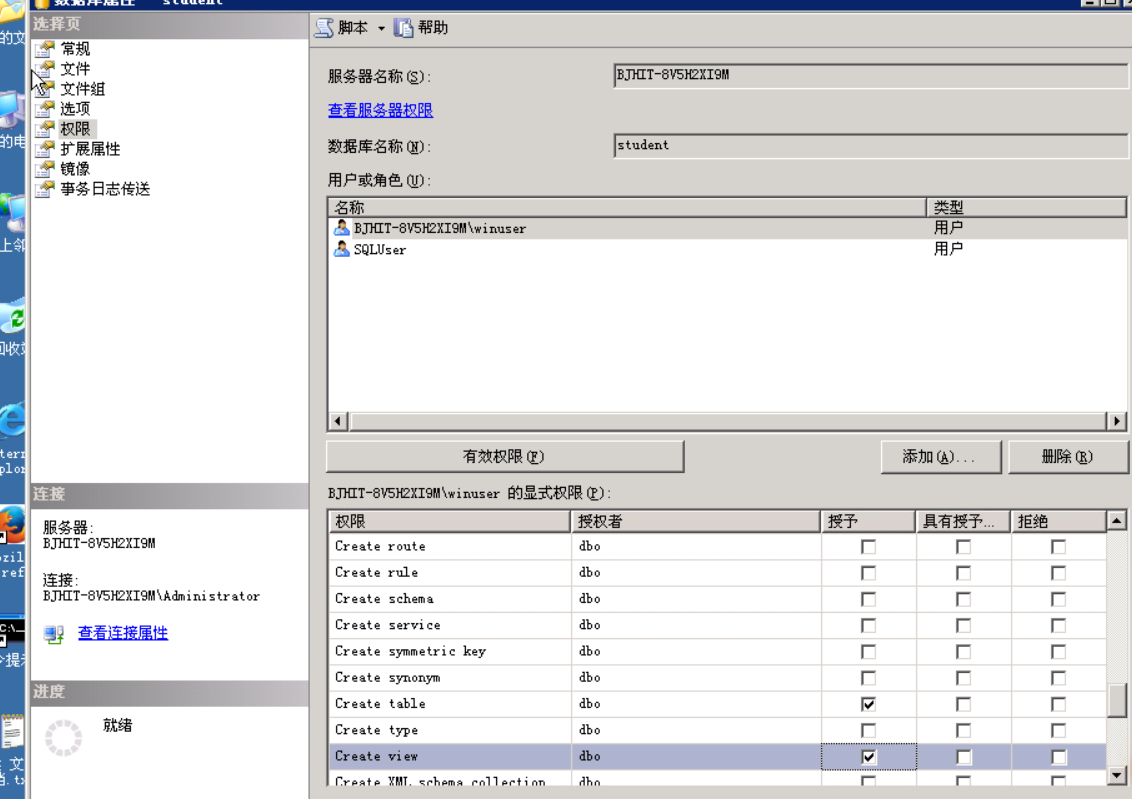The image size is (1132, 799).
Task: Click the 添加 button
Action: 940,456
